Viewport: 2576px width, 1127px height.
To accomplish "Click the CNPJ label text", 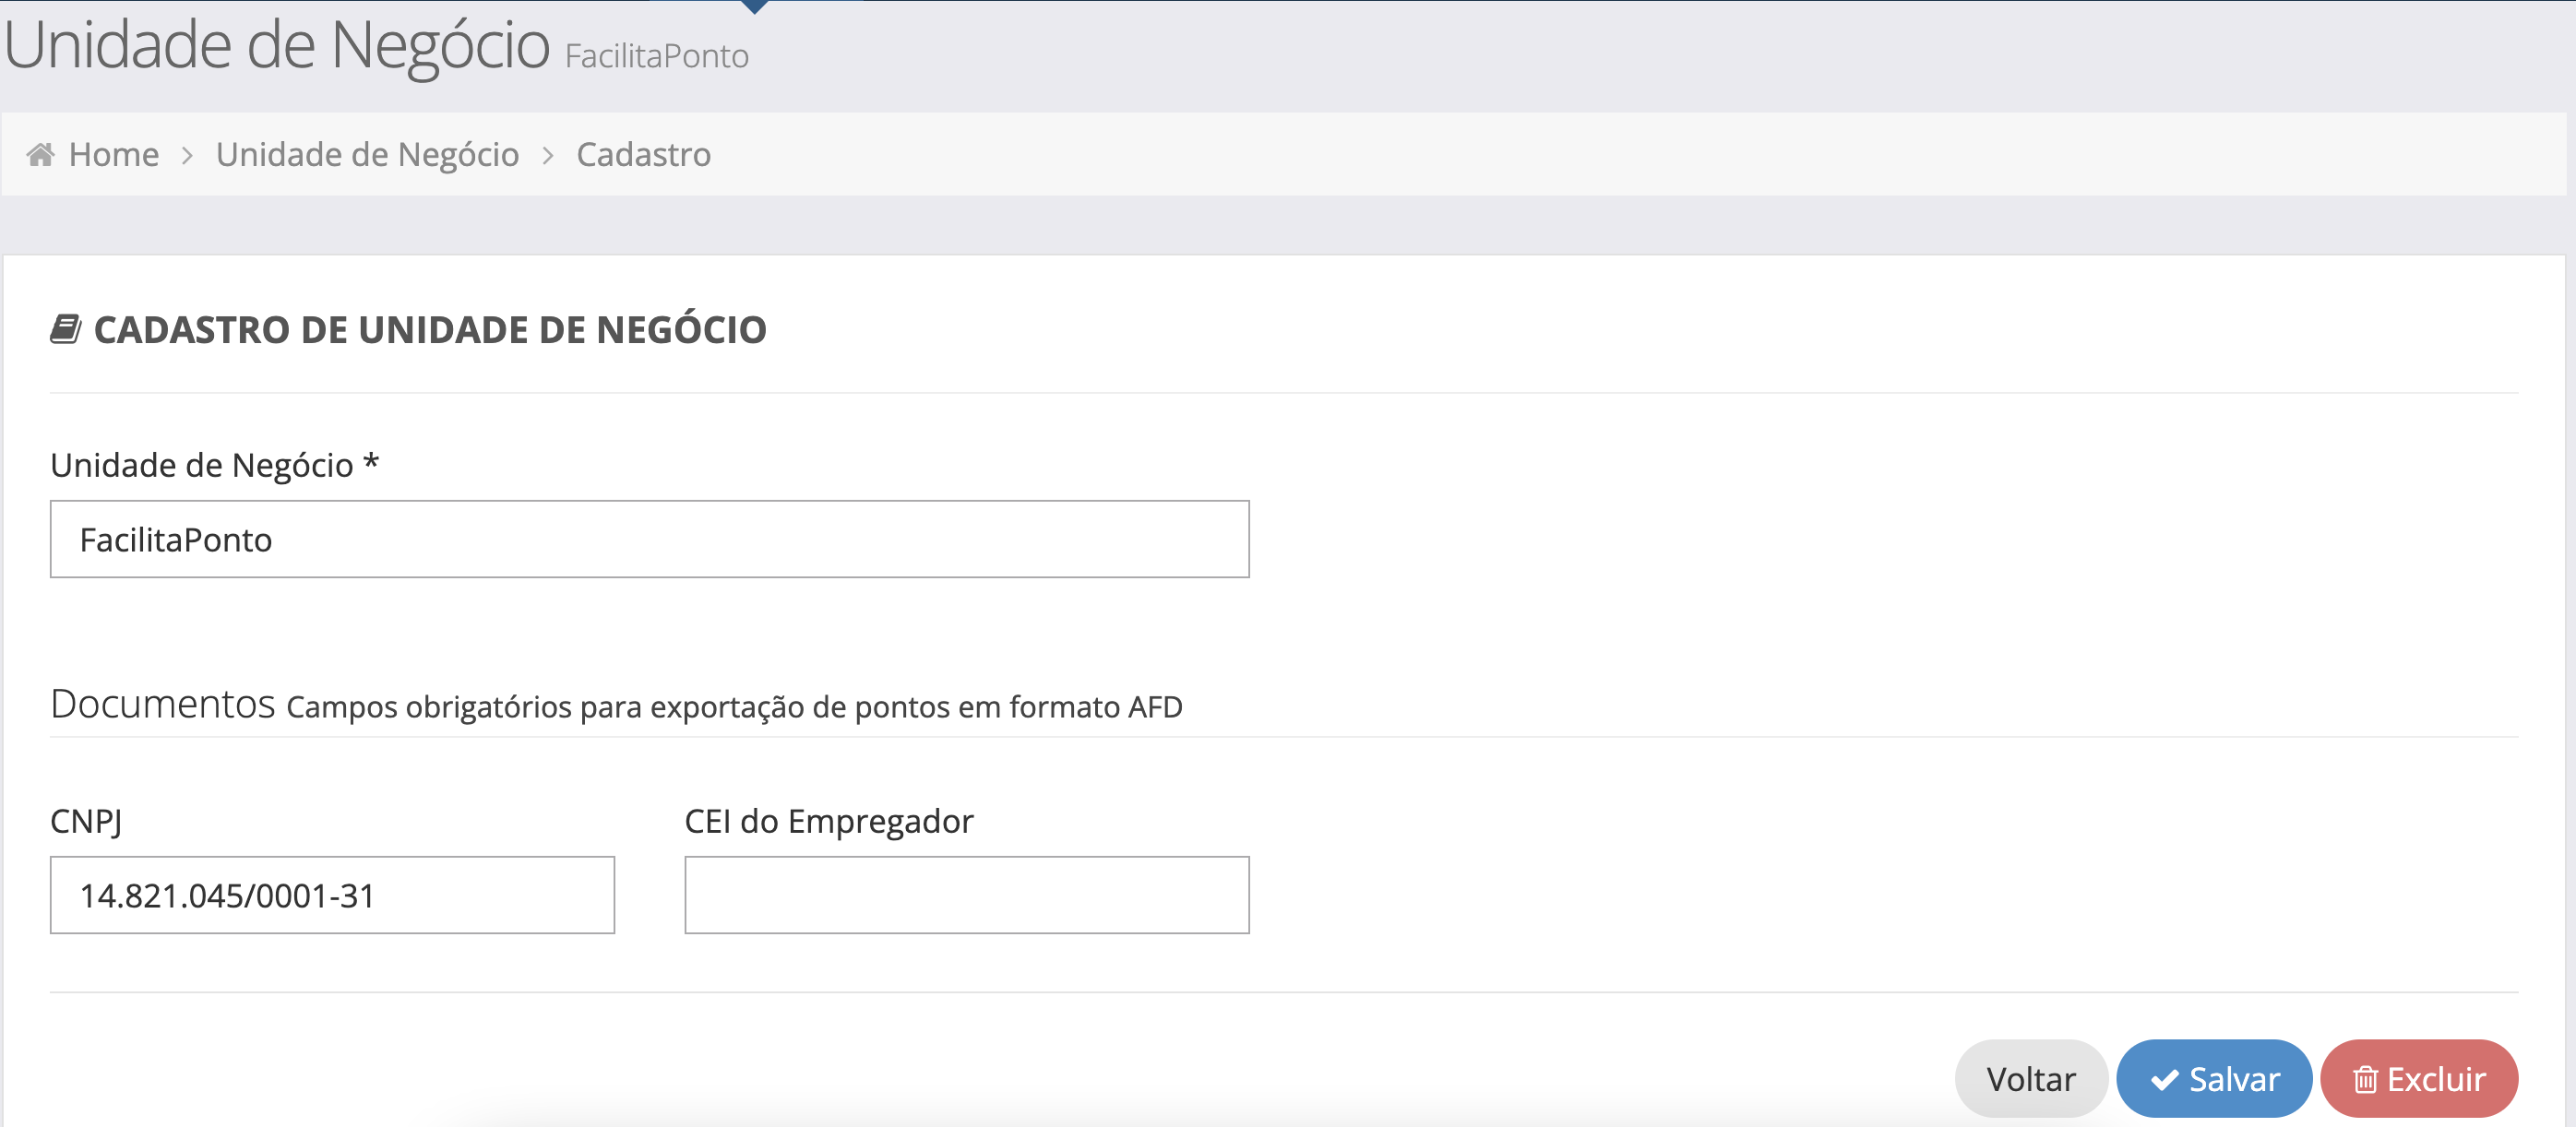I will [86, 821].
